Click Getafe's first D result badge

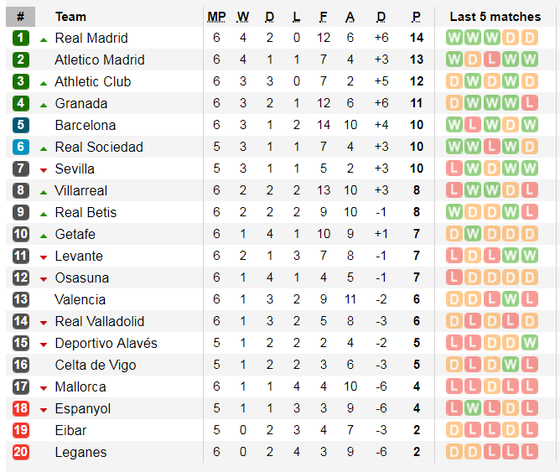point(454,234)
